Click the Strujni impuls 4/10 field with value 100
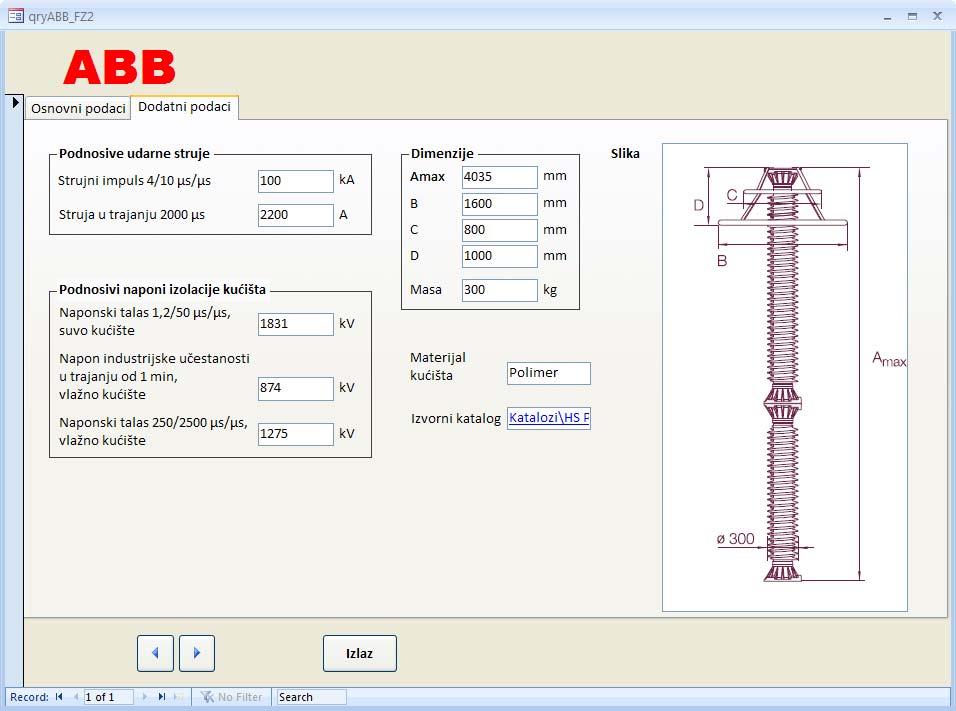This screenshot has width=956, height=711. click(296, 181)
